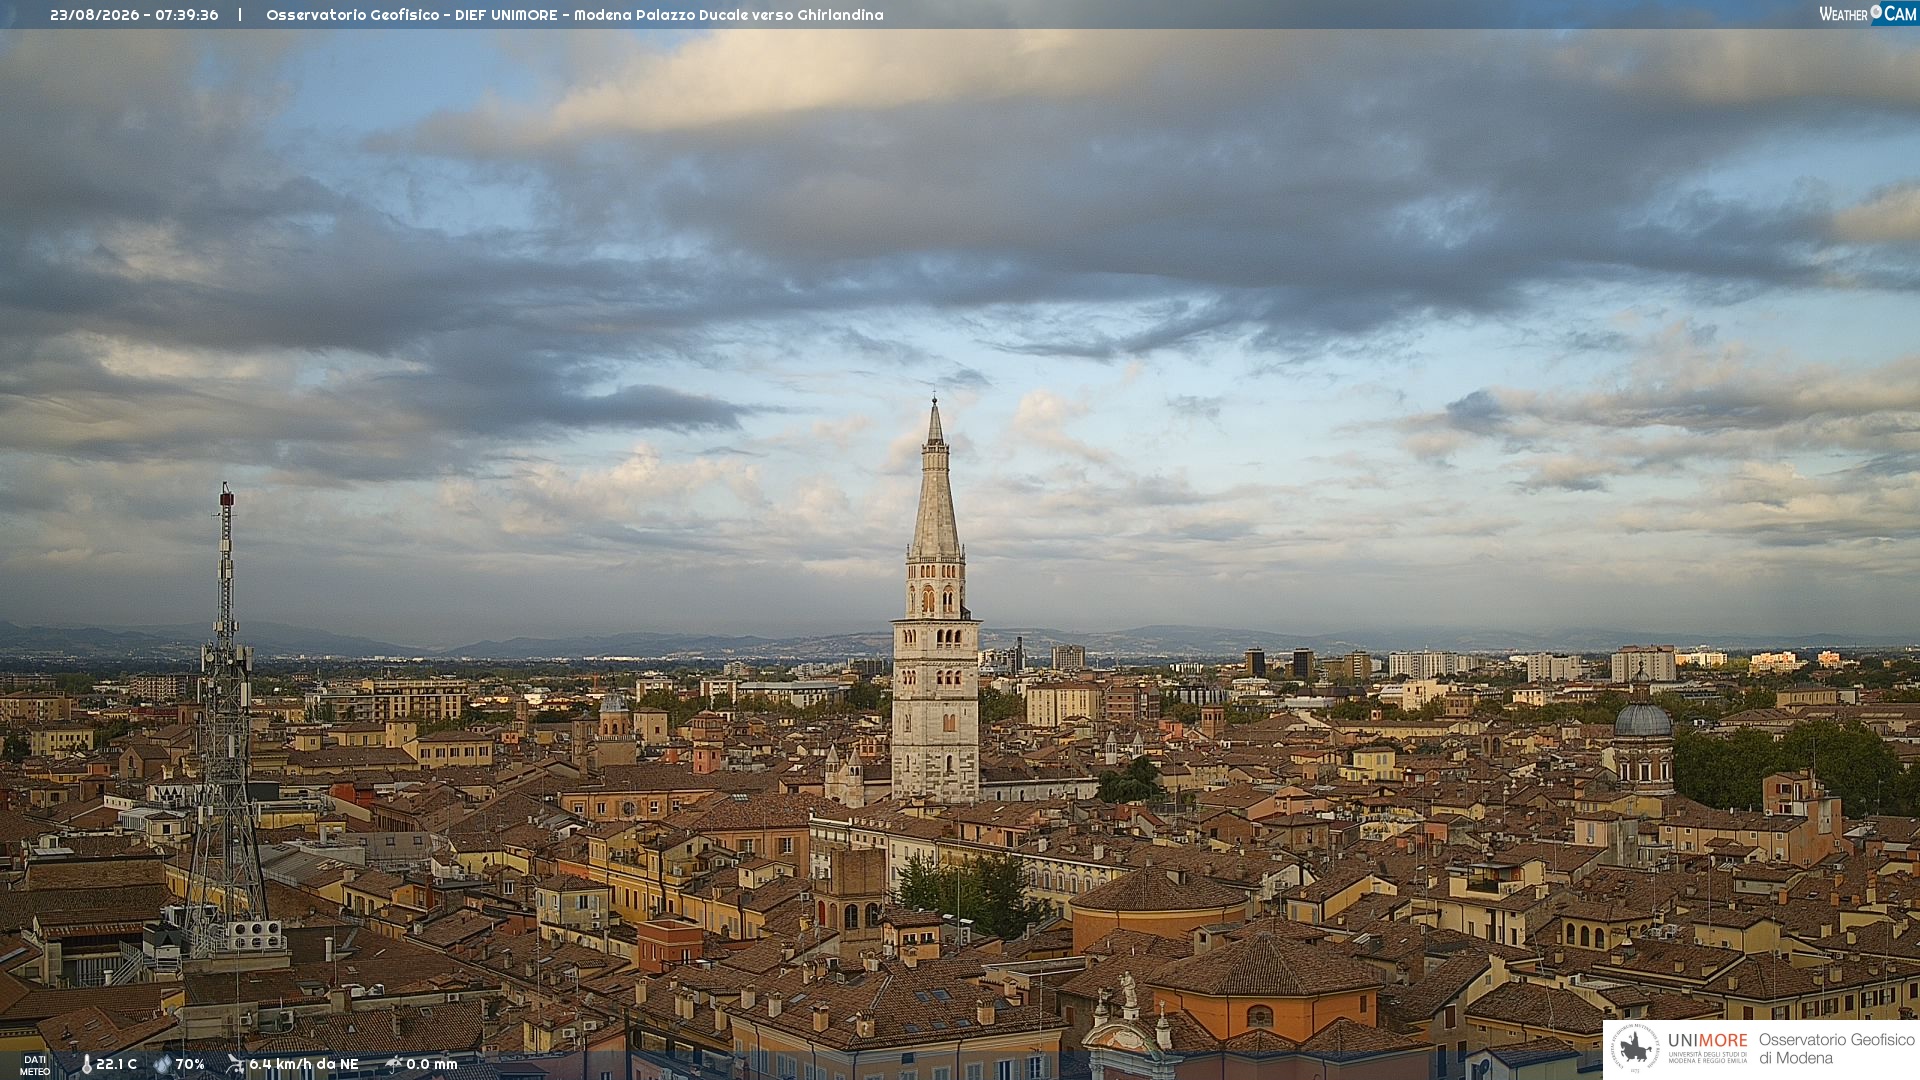Open the DATI METEO label

coord(35,1065)
